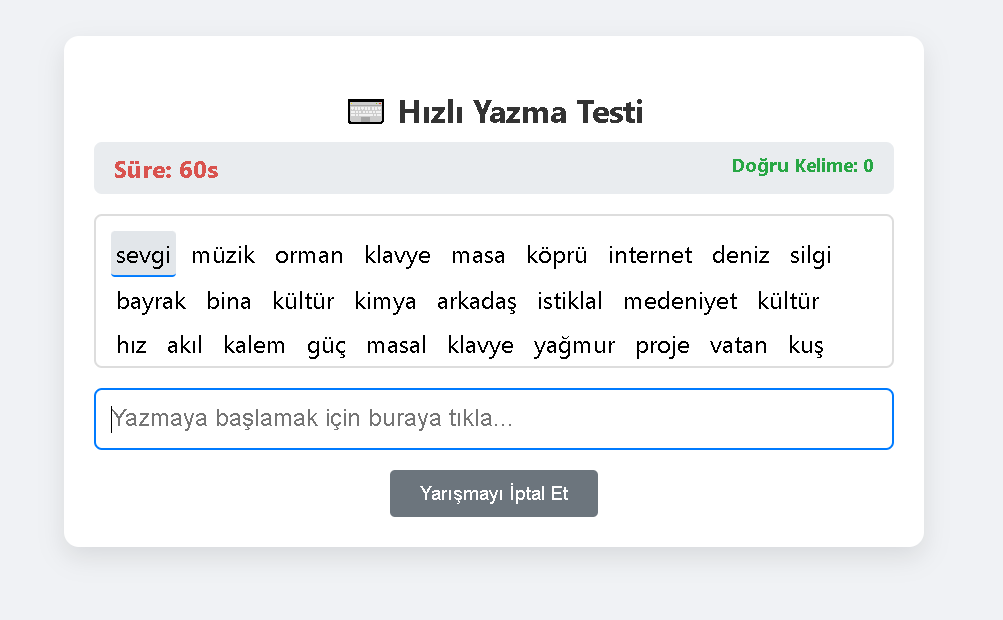Select the word 'müzik'
The height and width of the screenshot is (620, 1003).
coord(223,255)
